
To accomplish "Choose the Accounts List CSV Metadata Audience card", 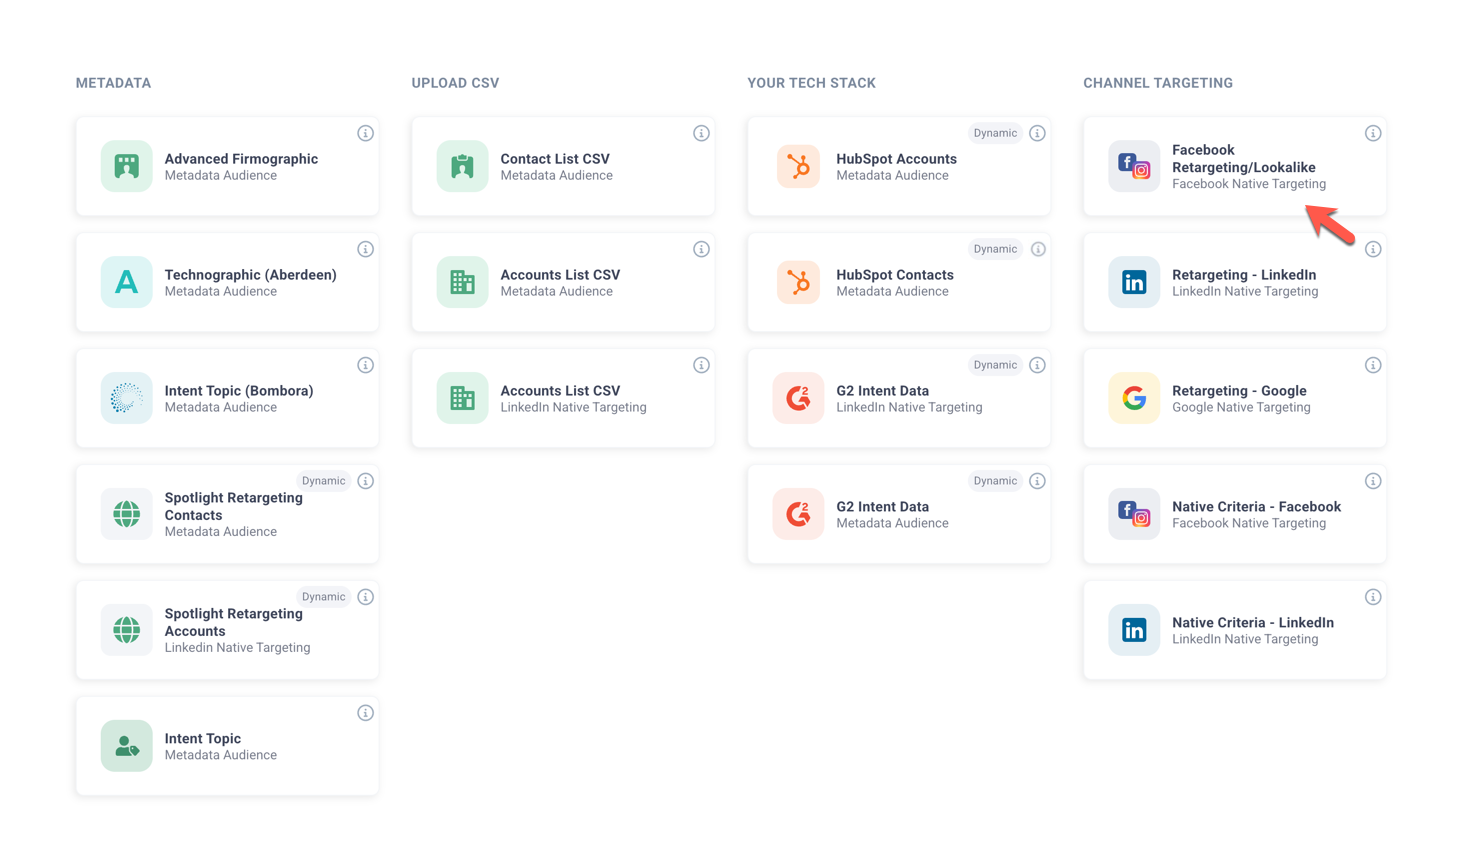I will tap(562, 282).
